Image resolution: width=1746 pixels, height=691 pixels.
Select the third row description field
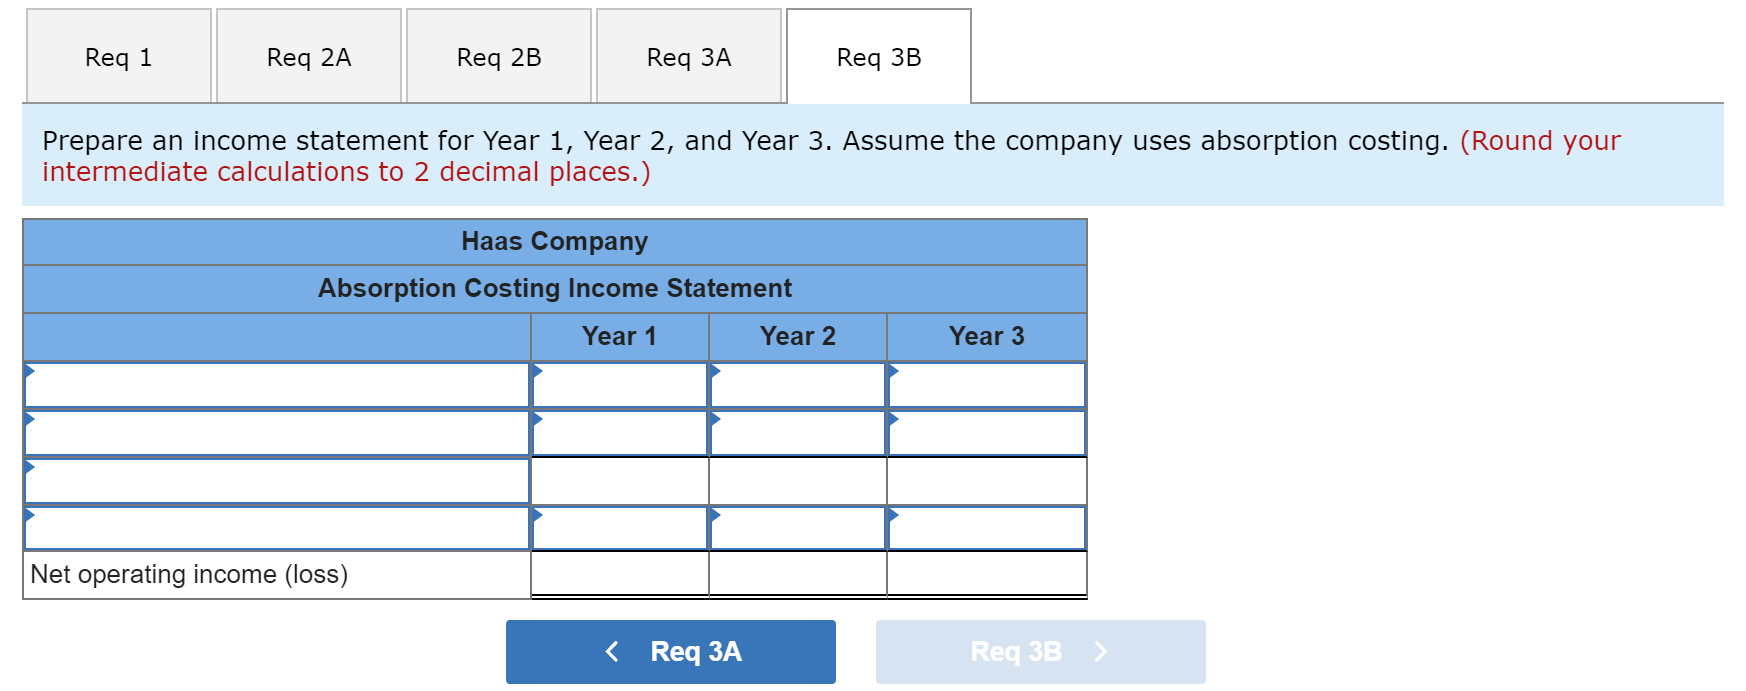pos(277,480)
